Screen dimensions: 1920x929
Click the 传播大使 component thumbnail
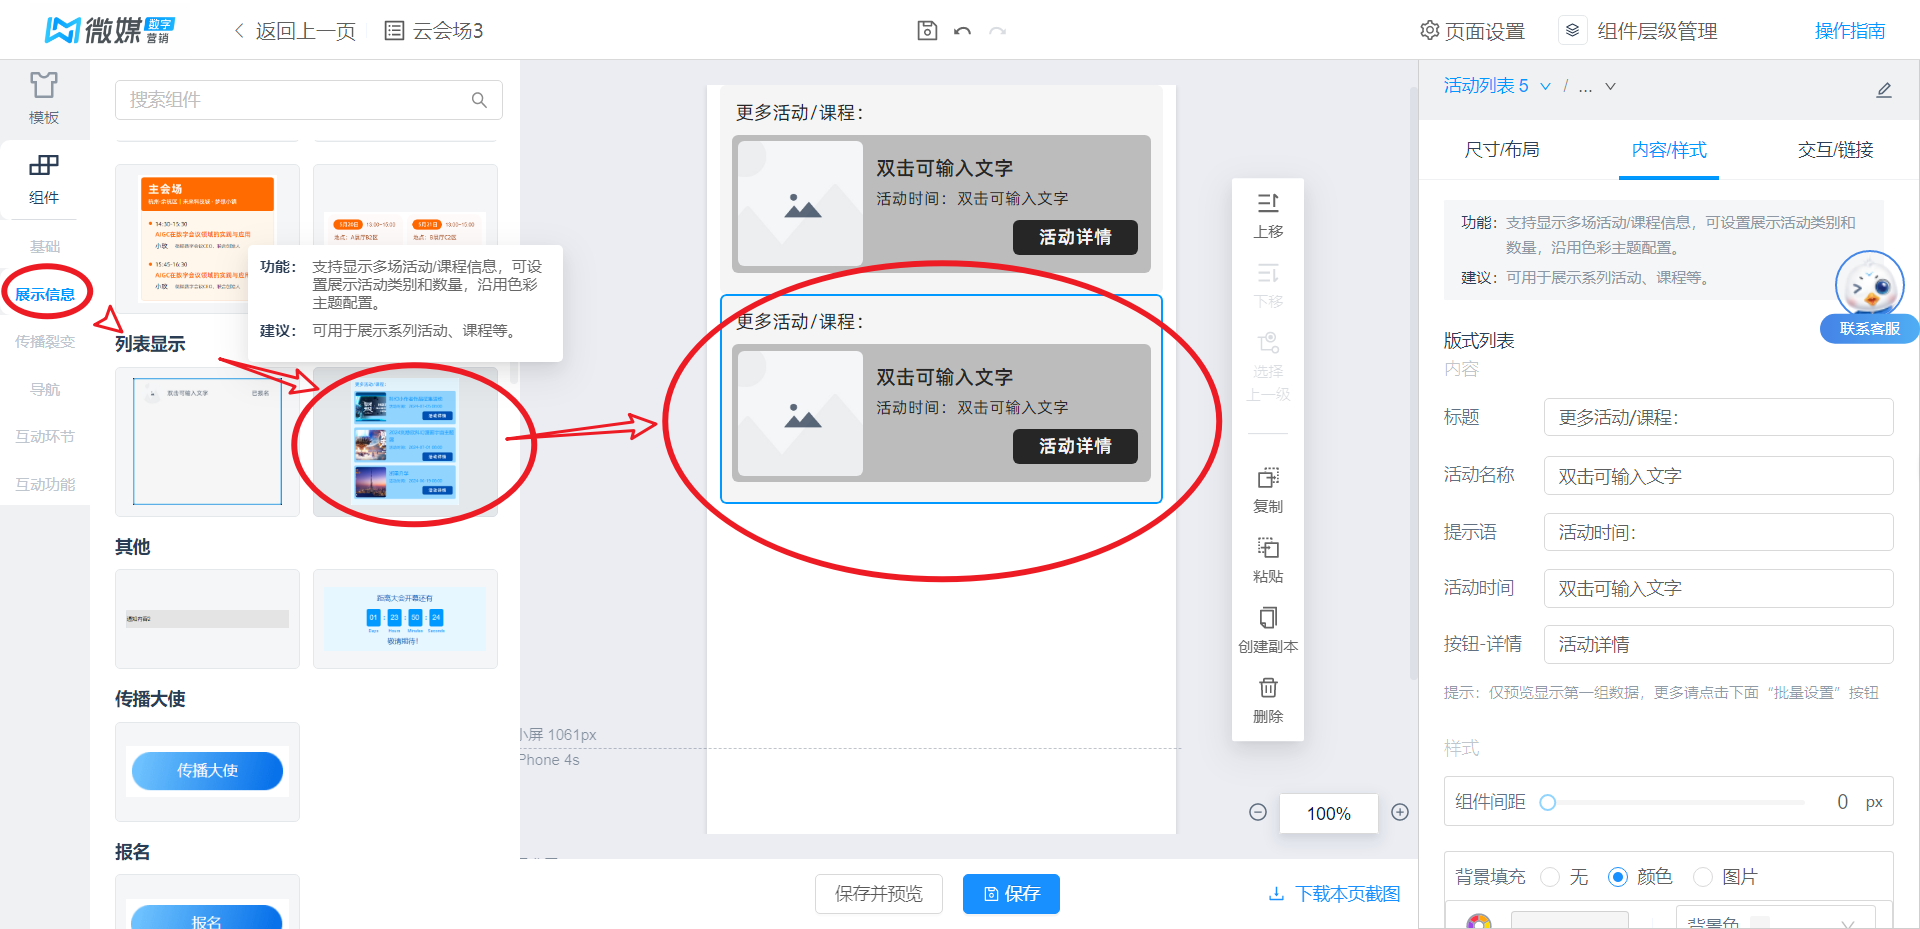click(207, 771)
